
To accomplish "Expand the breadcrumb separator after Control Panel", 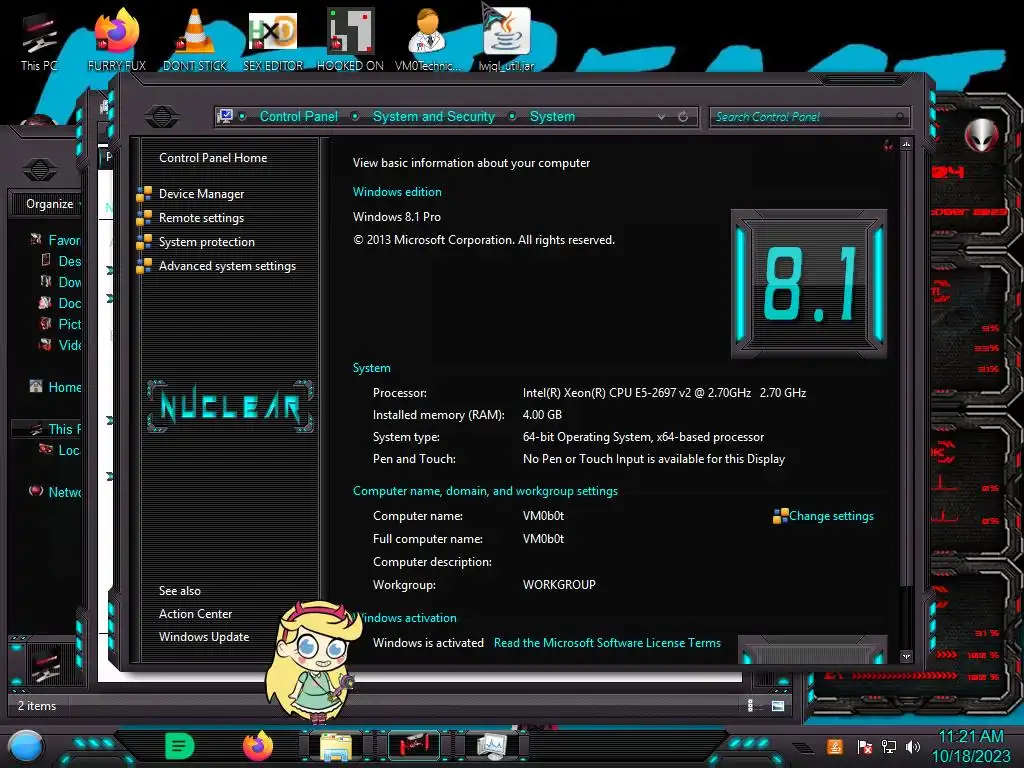I will tap(355, 117).
